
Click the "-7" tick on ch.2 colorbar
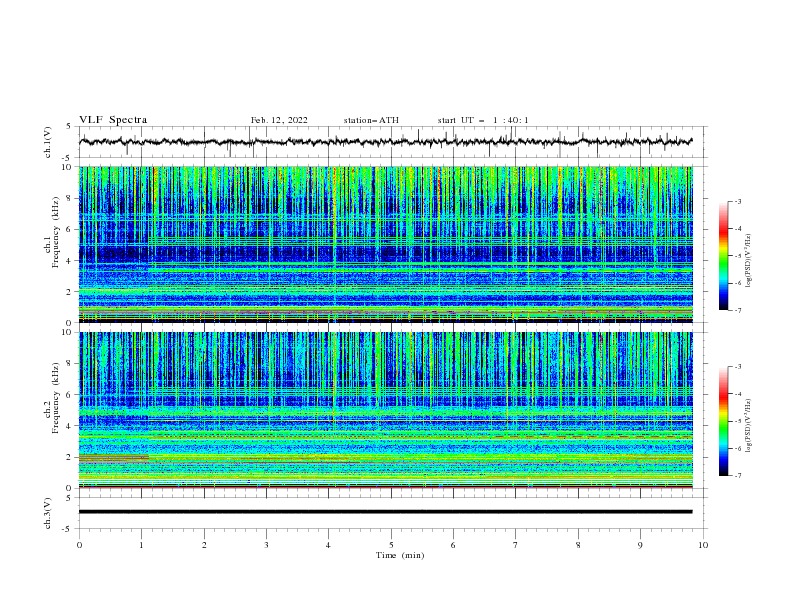(738, 475)
